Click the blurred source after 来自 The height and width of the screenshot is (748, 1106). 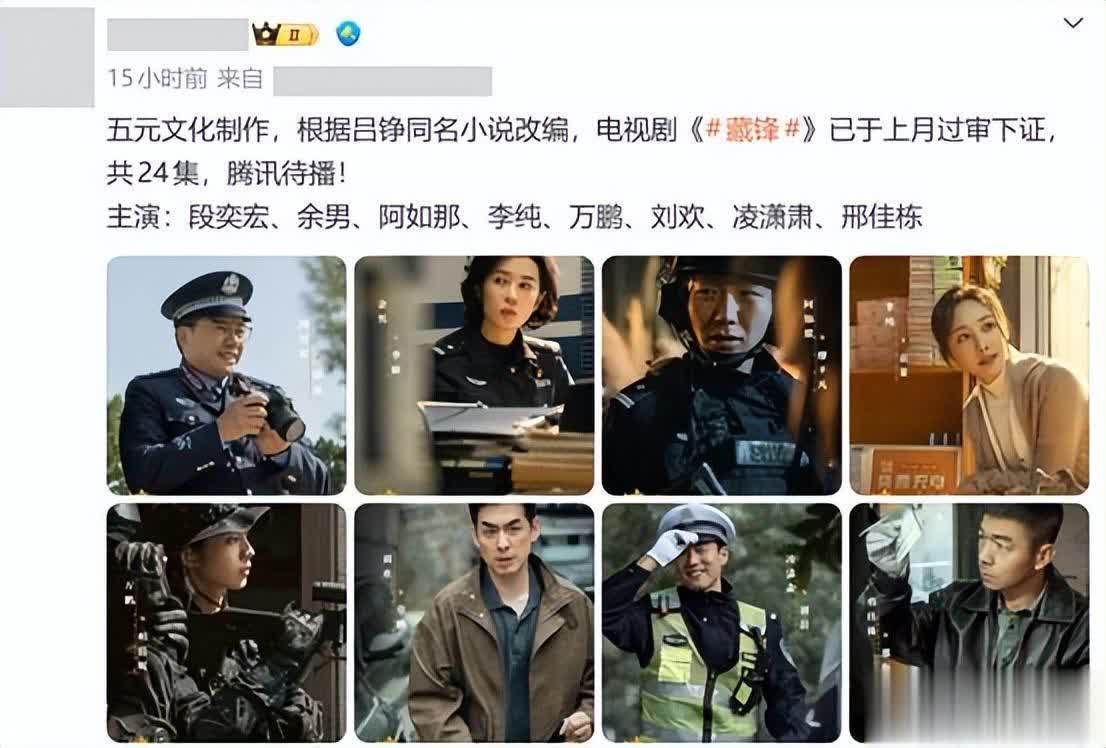pyautogui.click(x=382, y=80)
